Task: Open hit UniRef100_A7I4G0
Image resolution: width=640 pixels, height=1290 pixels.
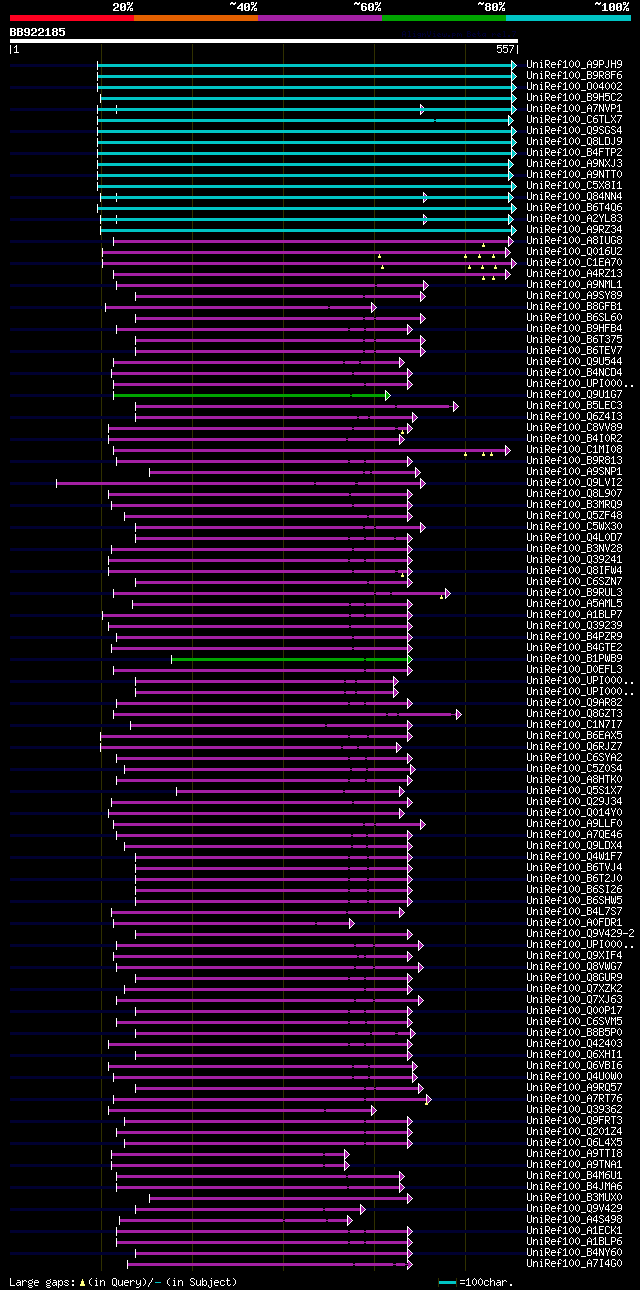Action: pos(574,1264)
